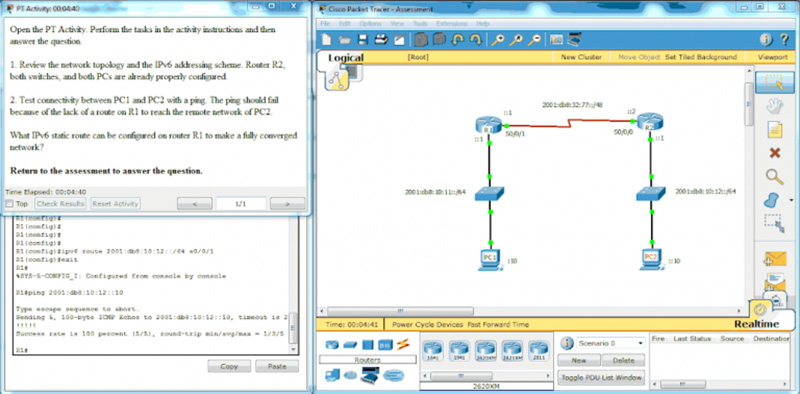Choose the Draw Polygon tool

pos(771,200)
